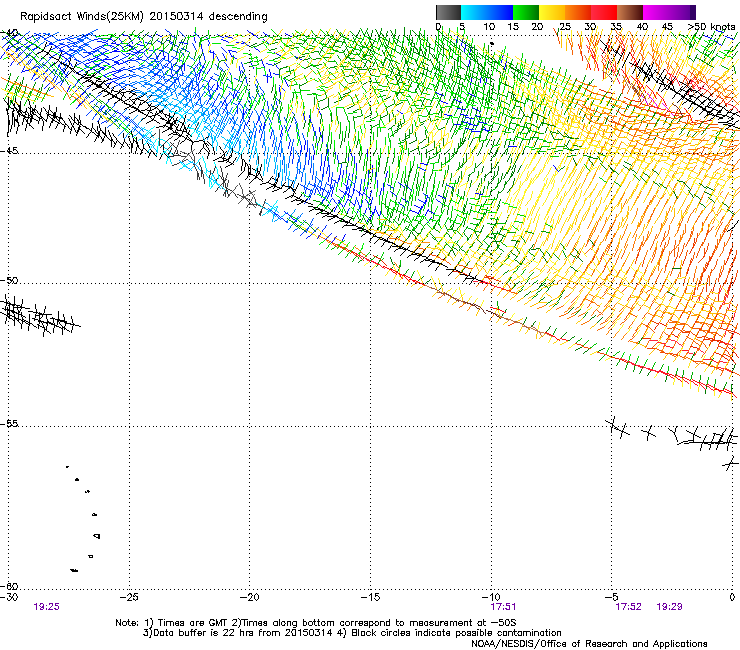
Task: Click the purple 17:51 pass time
Action: 503,607
